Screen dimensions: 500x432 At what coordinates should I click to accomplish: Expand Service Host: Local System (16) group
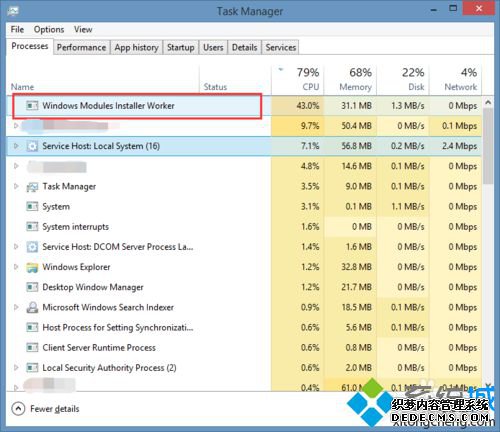pyautogui.click(x=16, y=146)
